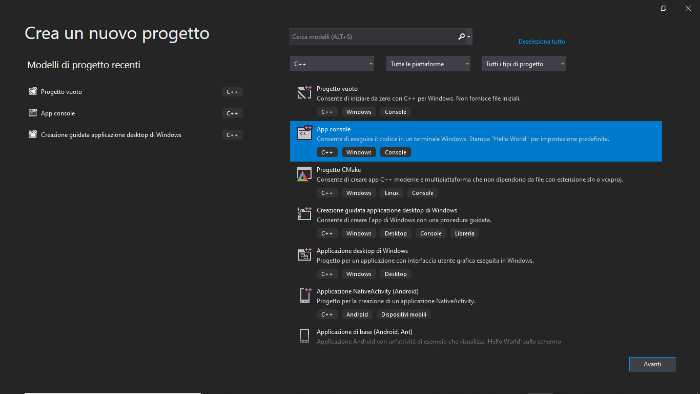Click the Creazione guidata applicazione desktop template icon

click(304, 214)
